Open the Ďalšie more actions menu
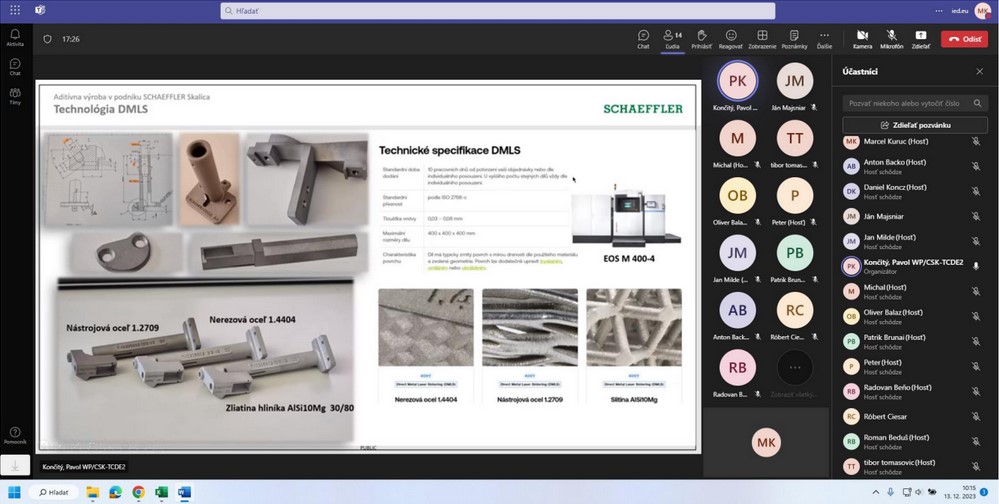The height and width of the screenshot is (504, 999). click(824, 38)
